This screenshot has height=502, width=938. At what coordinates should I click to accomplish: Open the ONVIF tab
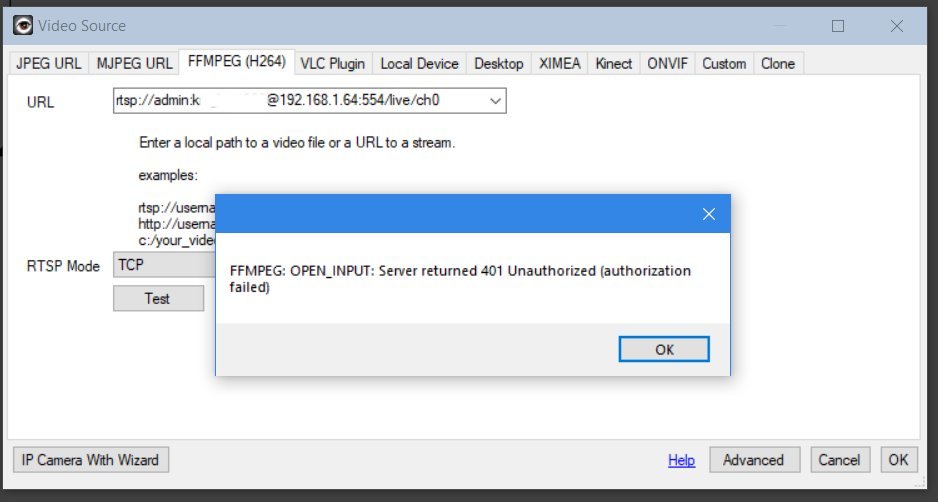[x=667, y=63]
